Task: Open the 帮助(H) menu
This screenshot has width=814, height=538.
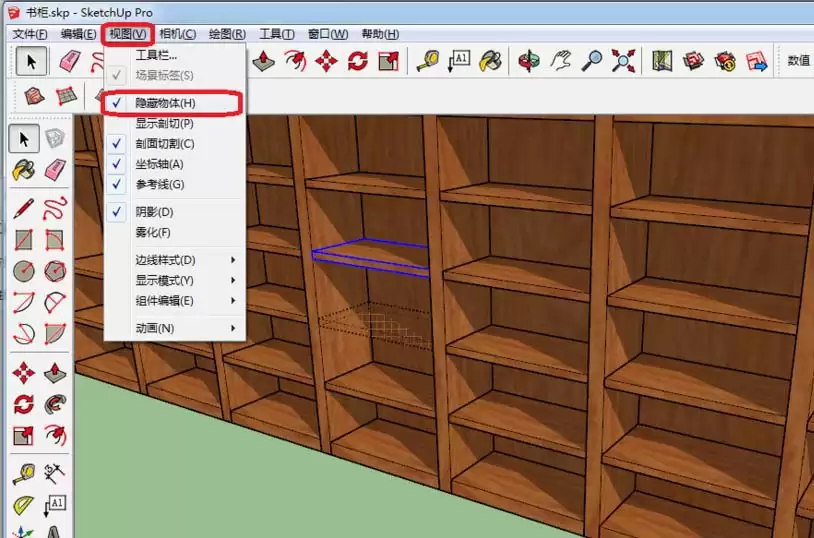Action: pos(380,34)
